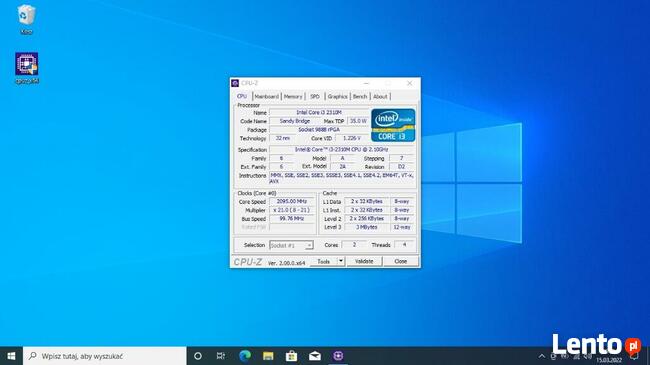This screenshot has width=650, height=365.
Task: Click the Level 2 value 2 x 256 KBytes
Action: (366, 219)
